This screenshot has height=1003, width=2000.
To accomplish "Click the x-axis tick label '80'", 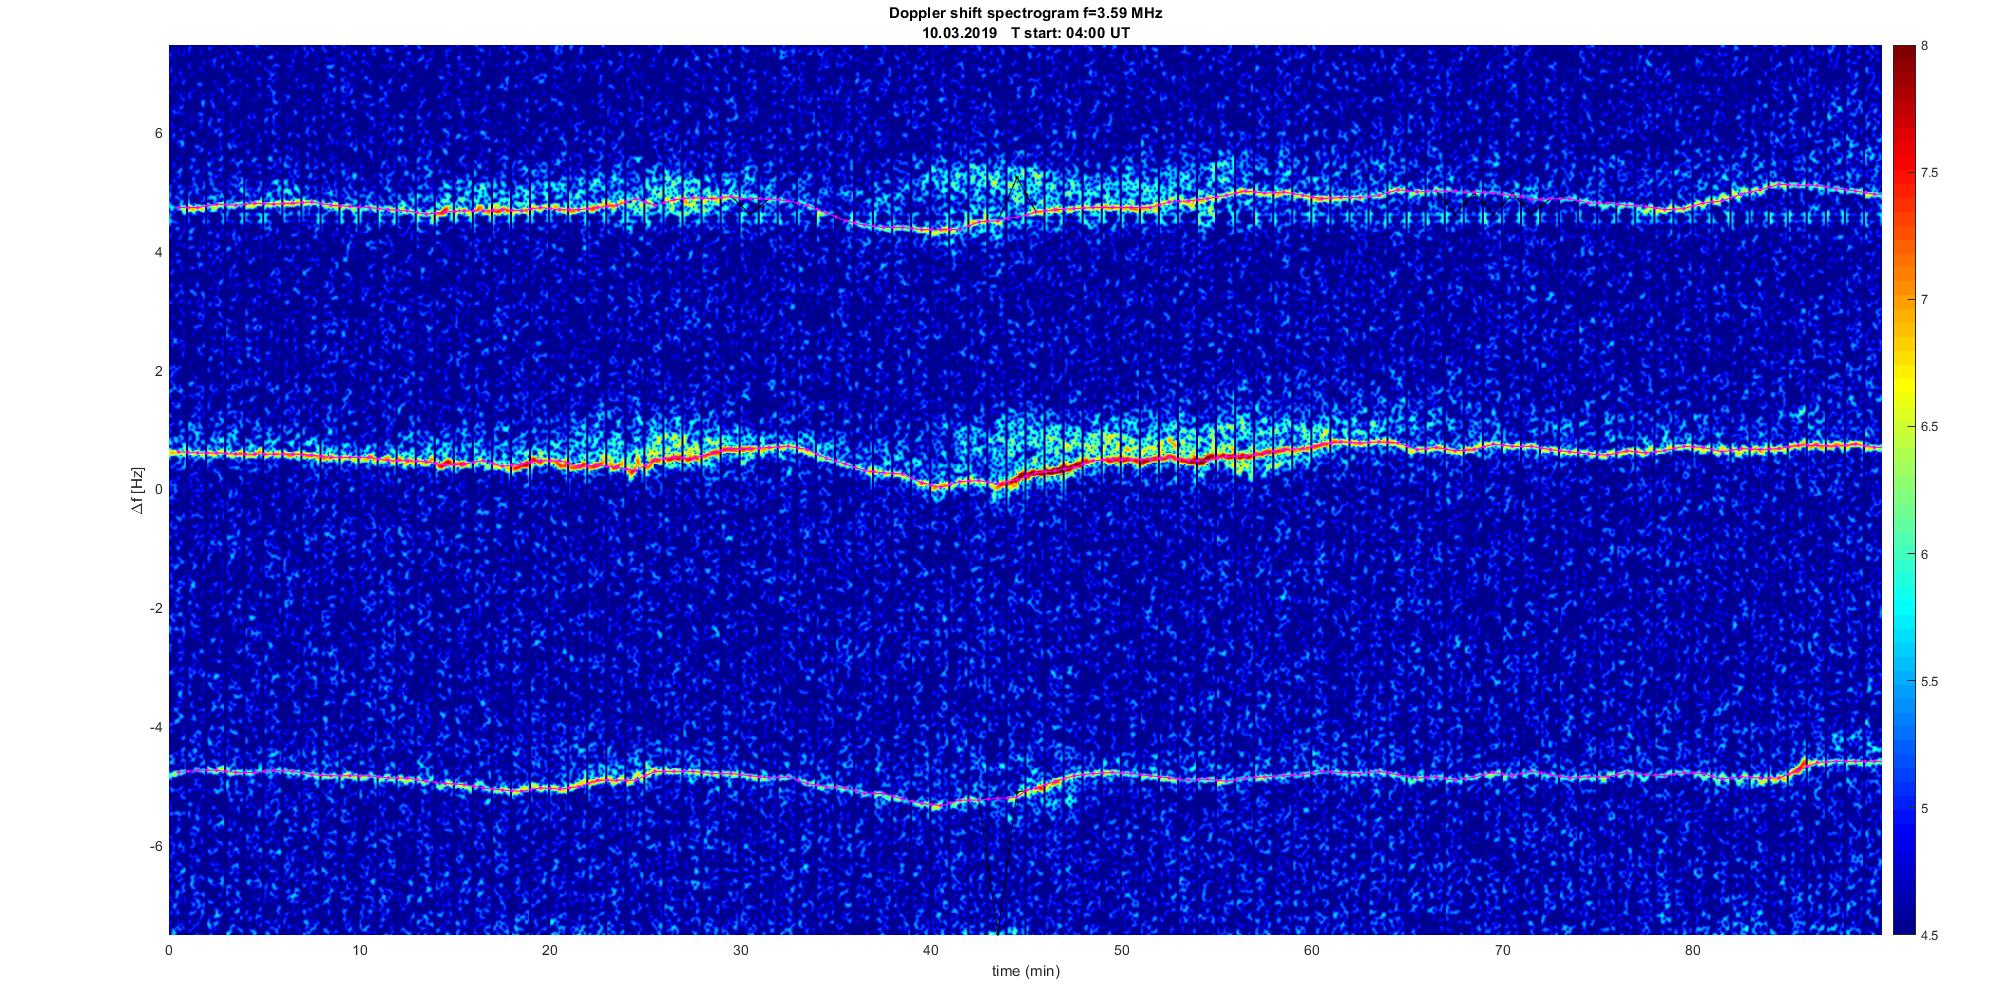I will click(x=1692, y=950).
